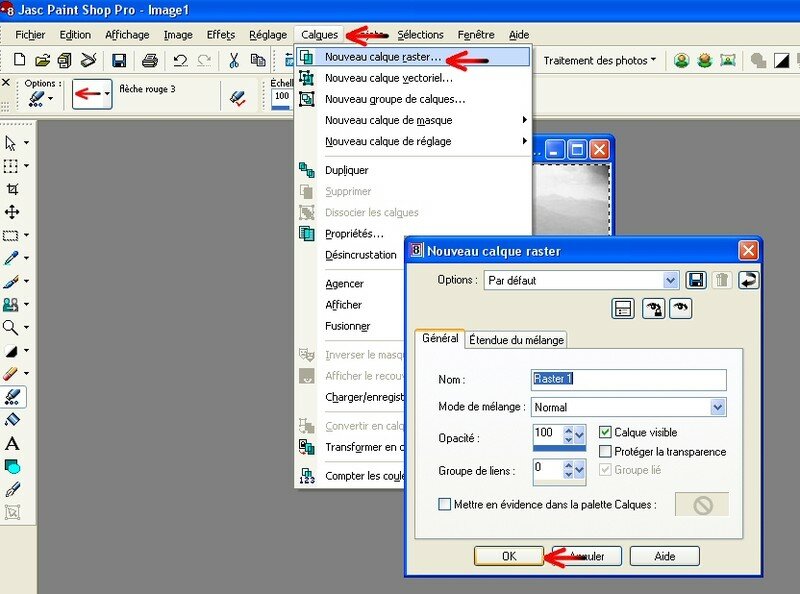The height and width of the screenshot is (594, 800).
Task: Select the Move tool with four arrows
Action: [x=12, y=212]
